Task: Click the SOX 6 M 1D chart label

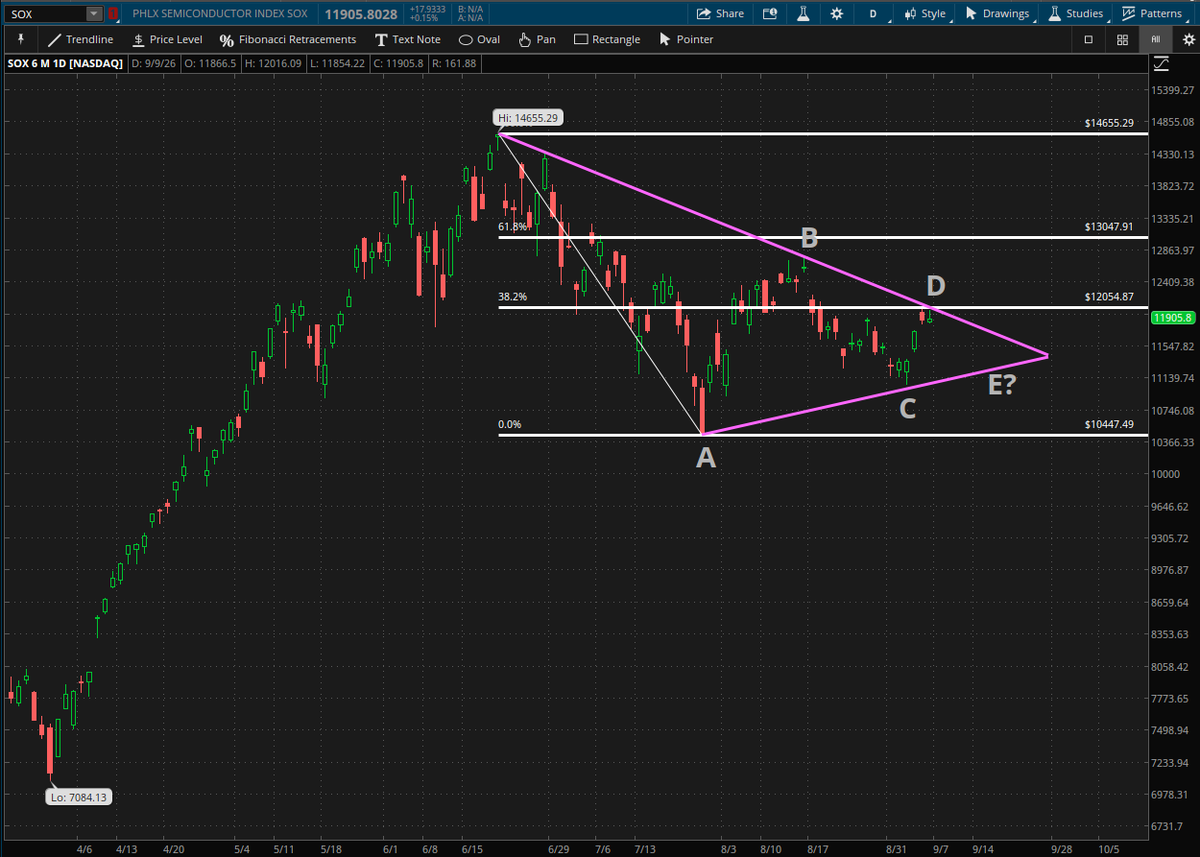Action: (65, 64)
